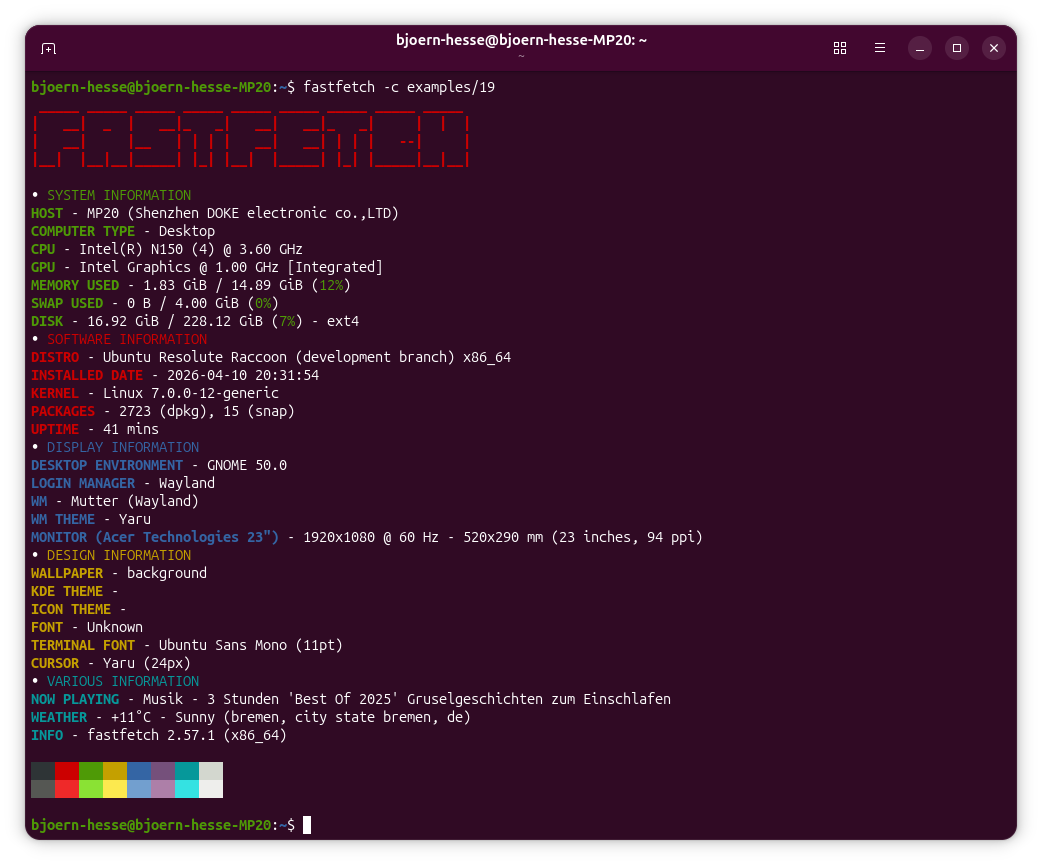Click the light gray color block
Image resolution: width=1042 pixels, height=865 pixels.
pos(211,771)
